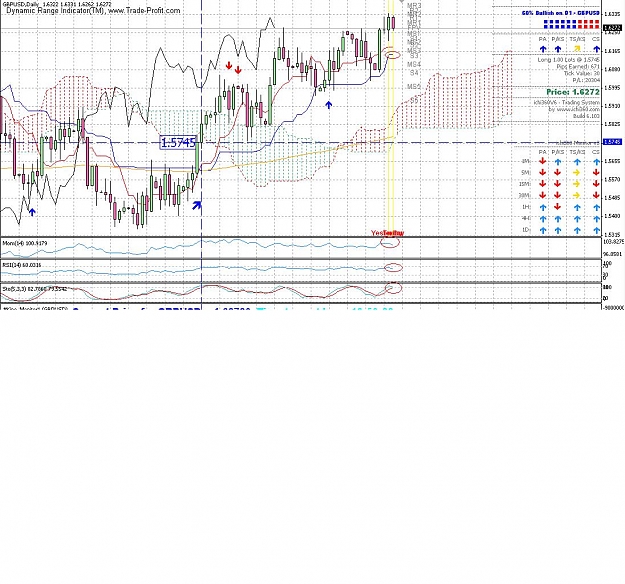Image resolution: width=625 pixels, height=584 pixels.
Task: Click the Pips Earned: 671 text
Action: pos(578,67)
